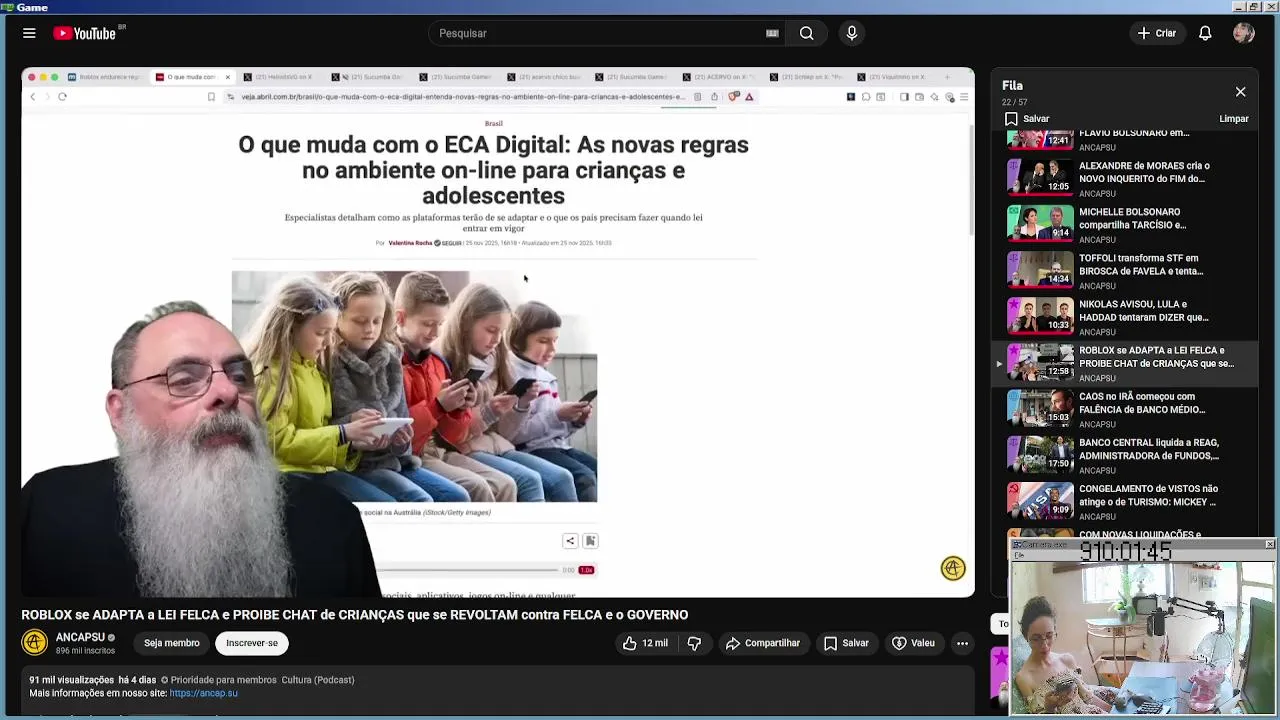Subscribe with Inscrever-se button
Screen dimensions: 1280x720
coord(252,643)
